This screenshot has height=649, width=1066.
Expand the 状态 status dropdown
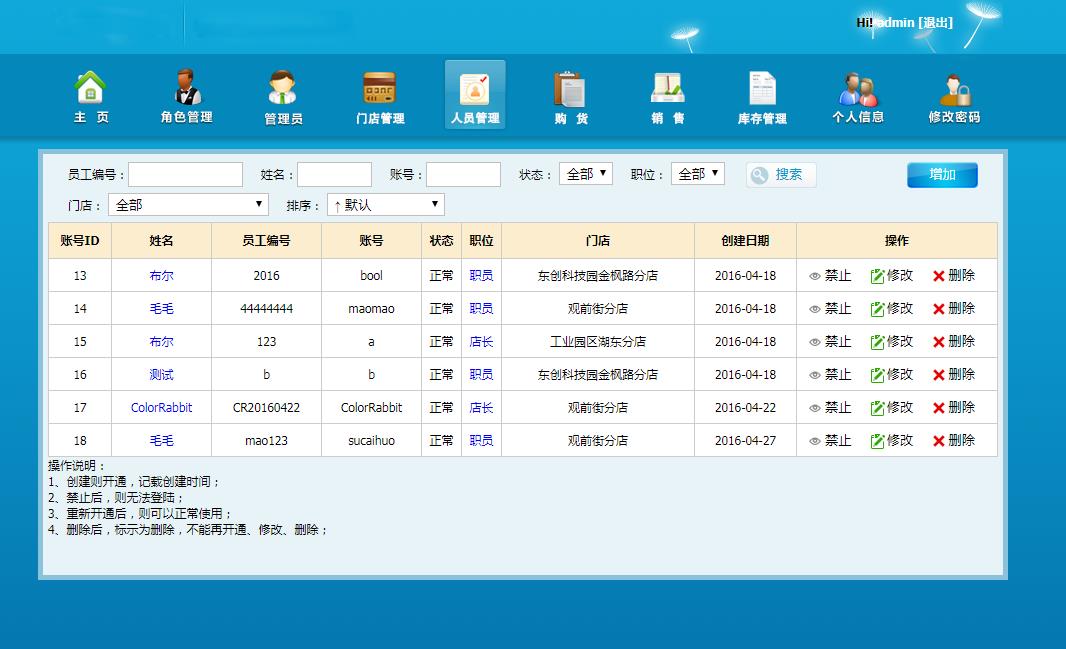(585, 174)
